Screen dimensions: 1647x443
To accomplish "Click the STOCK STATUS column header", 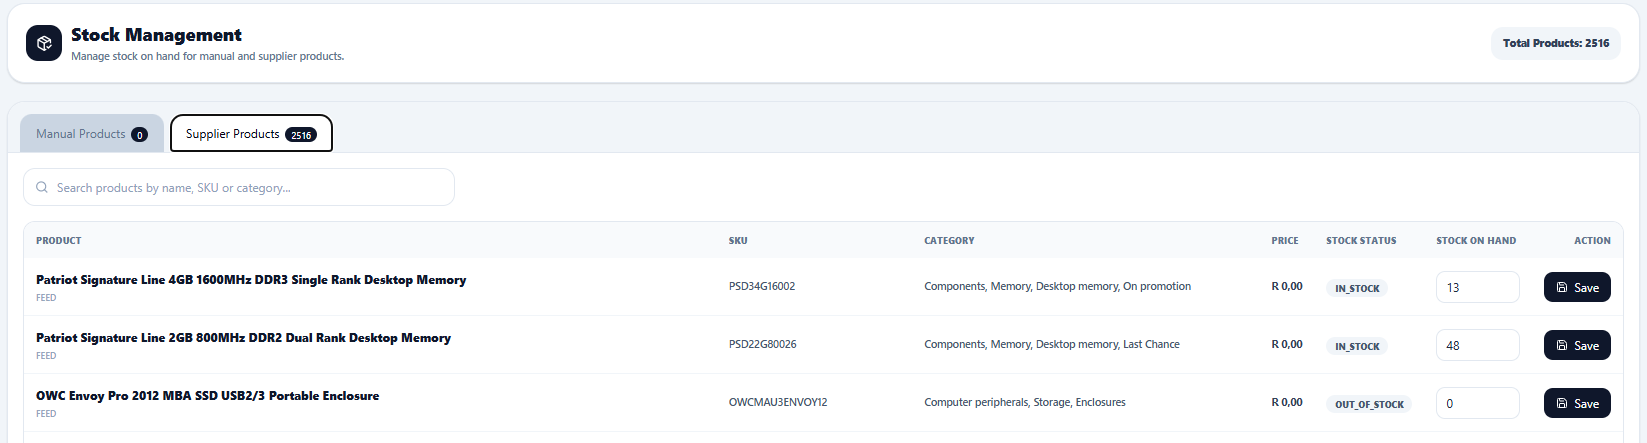I will tap(1361, 241).
